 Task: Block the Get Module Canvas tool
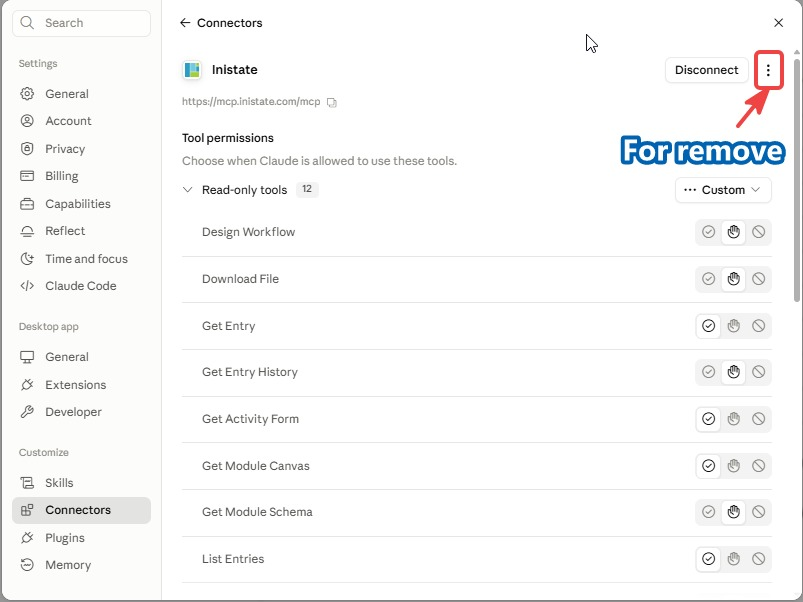point(758,466)
